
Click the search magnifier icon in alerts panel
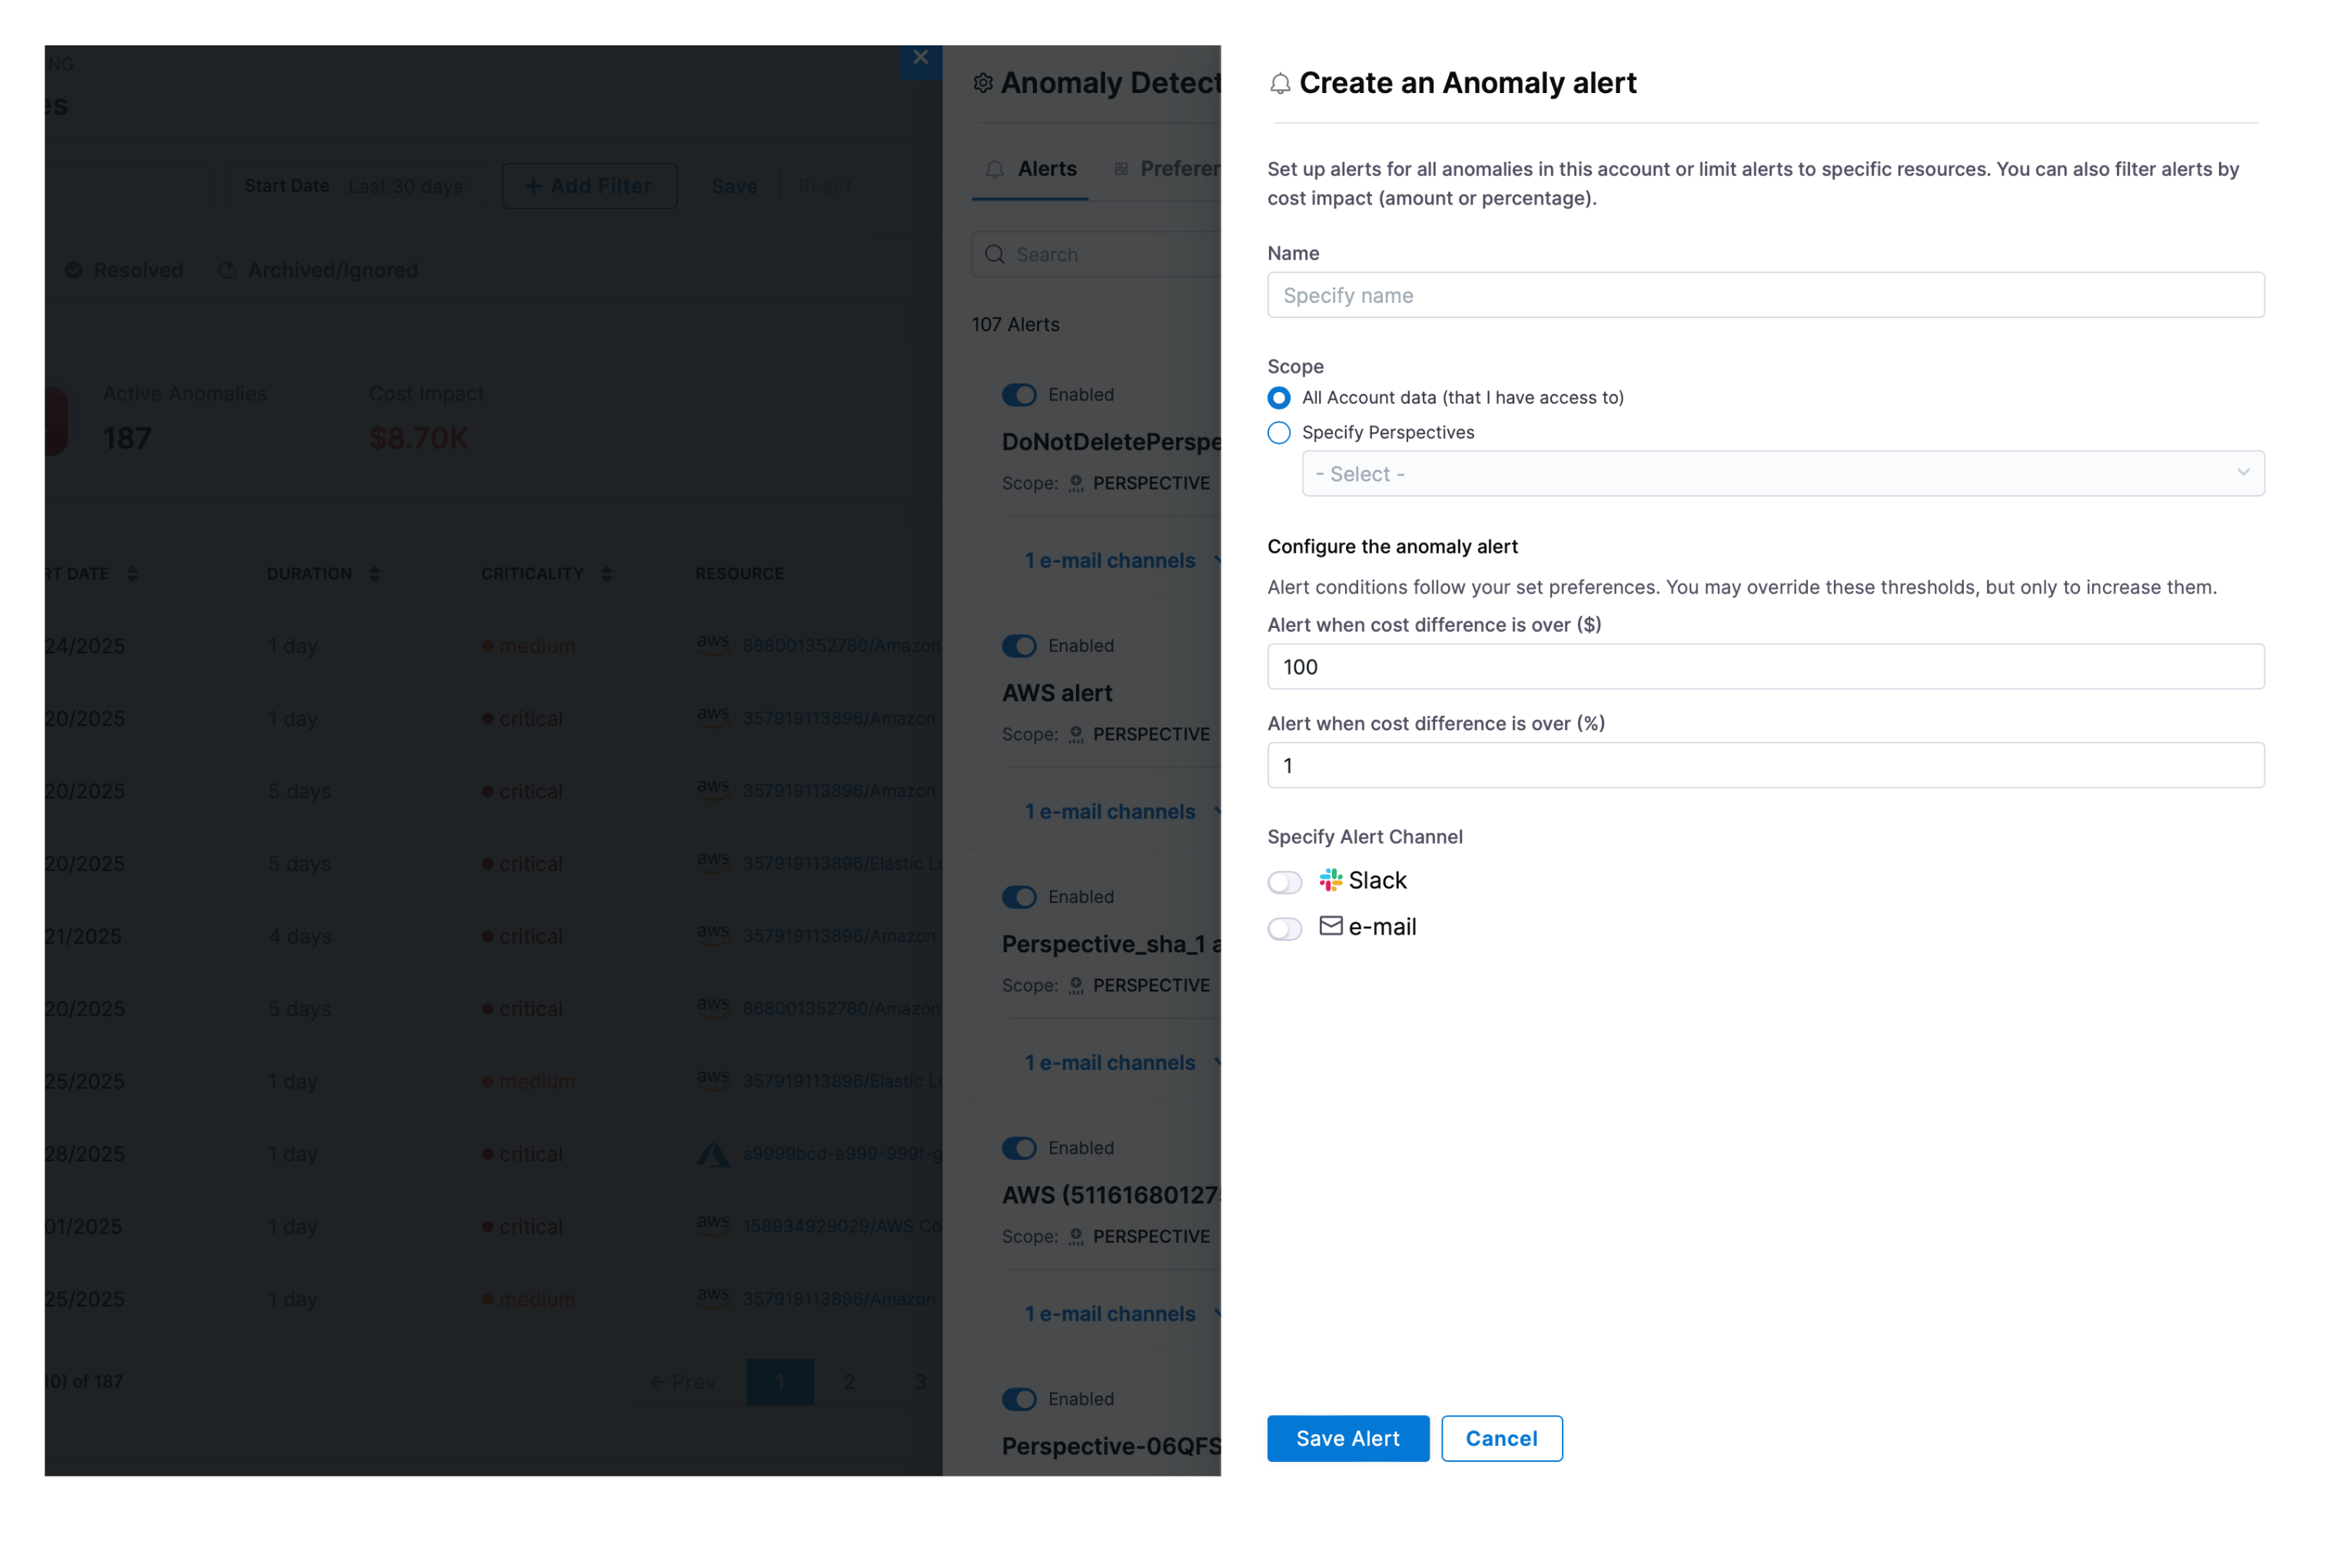pyautogui.click(x=995, y=255)
